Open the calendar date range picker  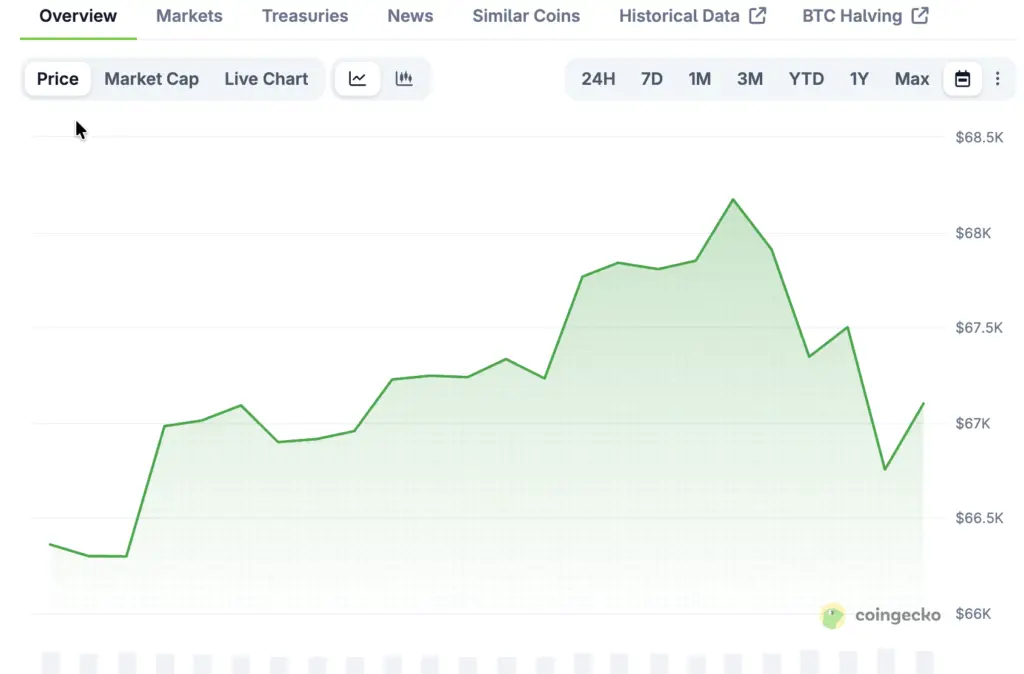pos(963,79)
